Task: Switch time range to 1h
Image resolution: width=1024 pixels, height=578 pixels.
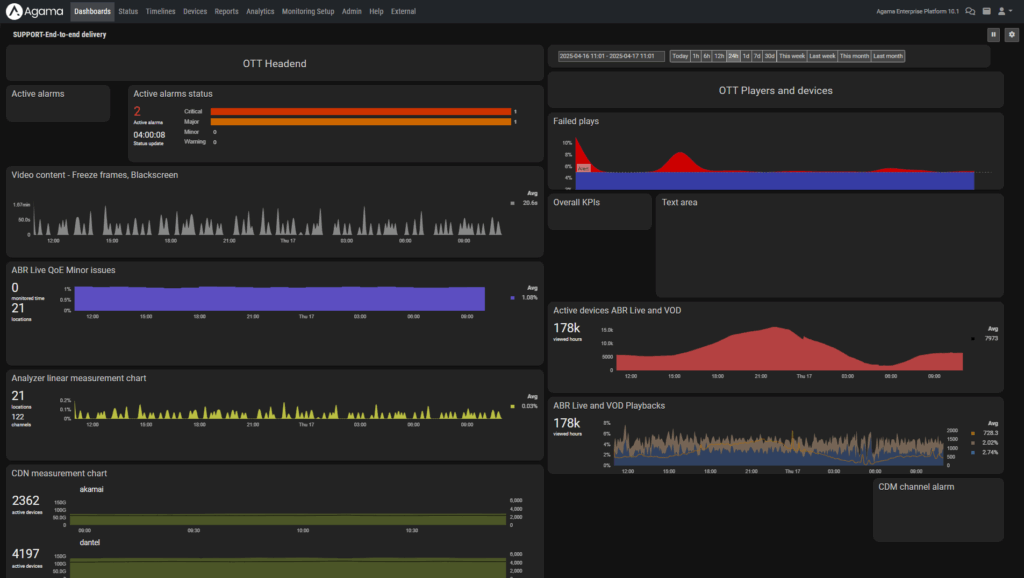Action: 695,56
